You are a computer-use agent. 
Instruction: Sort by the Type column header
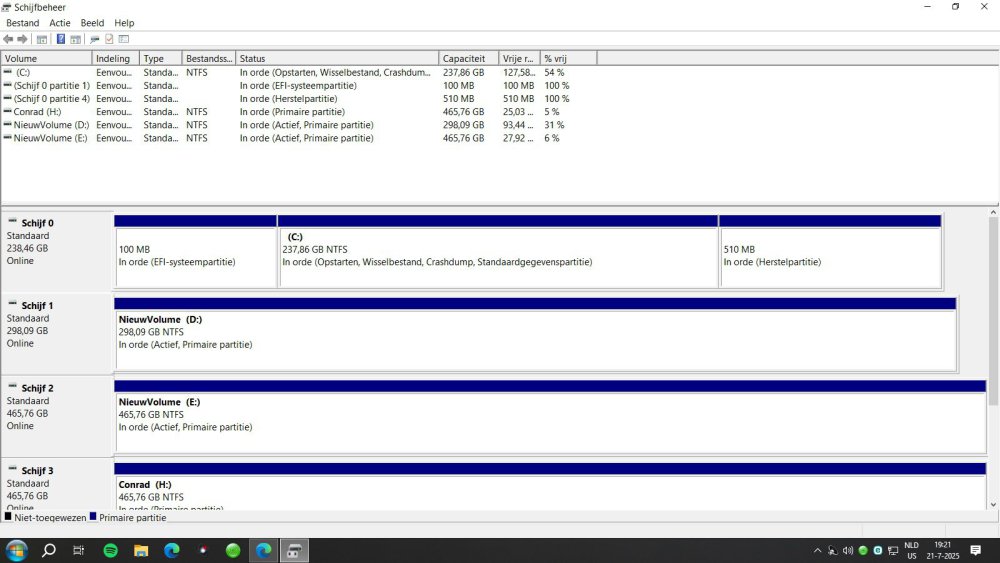click(161, 58)
